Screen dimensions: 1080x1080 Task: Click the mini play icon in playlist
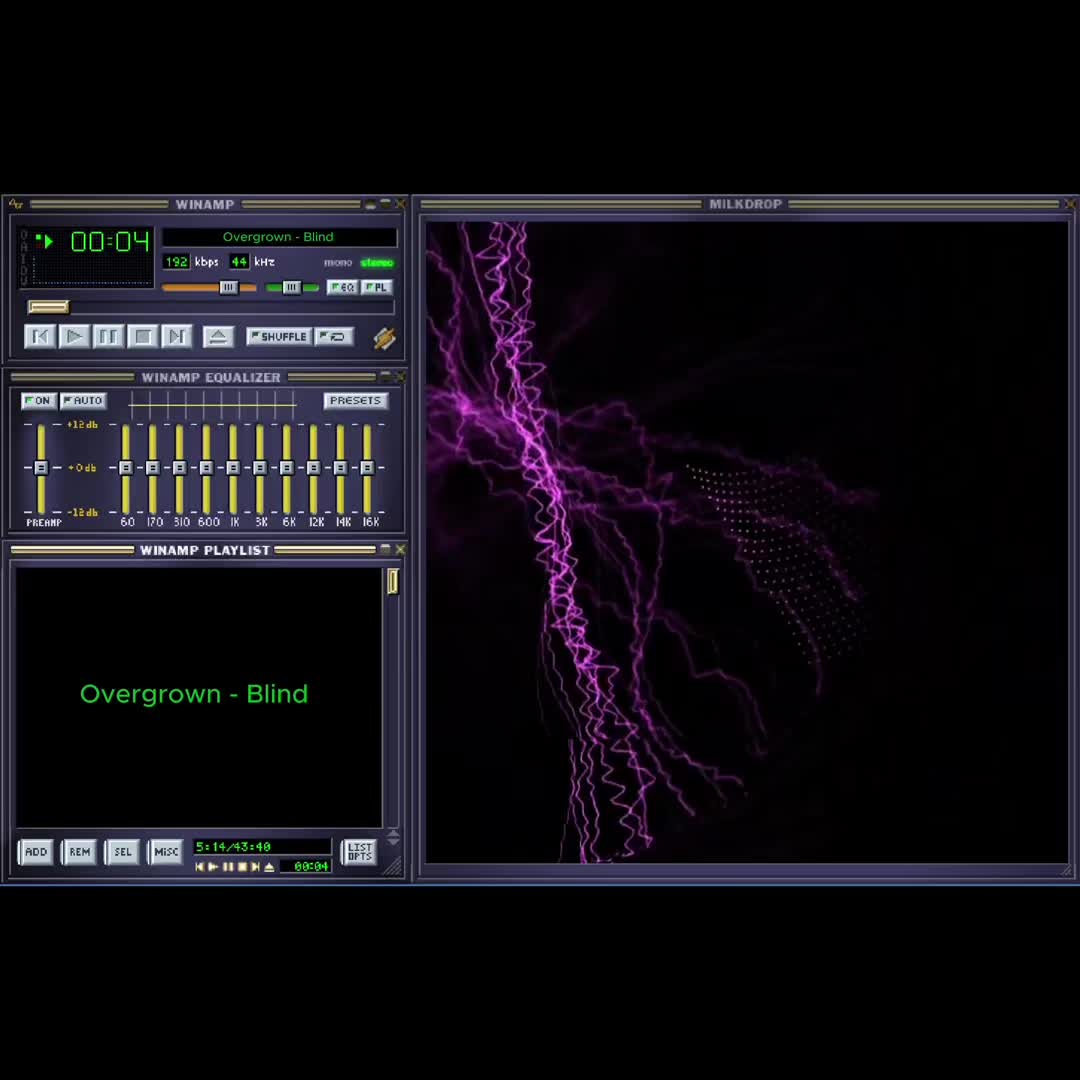214,867
